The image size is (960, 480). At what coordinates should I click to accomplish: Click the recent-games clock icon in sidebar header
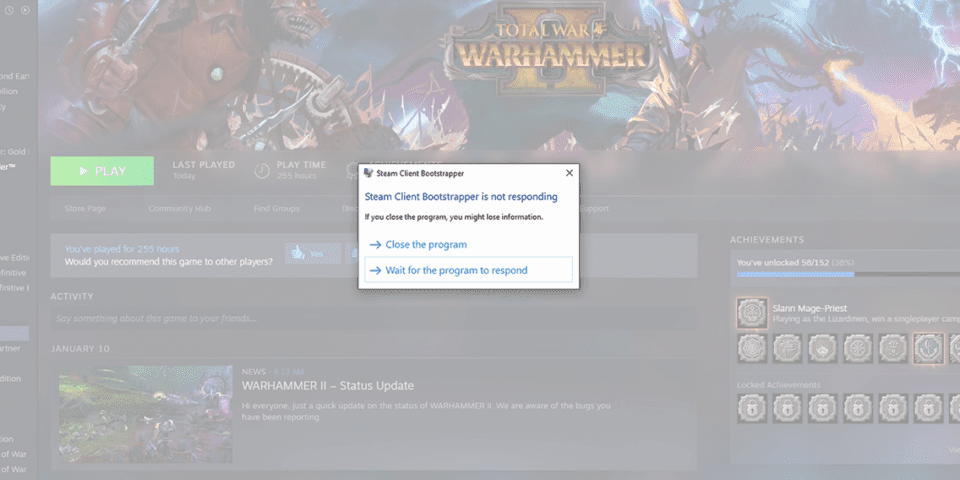(10, 10)
